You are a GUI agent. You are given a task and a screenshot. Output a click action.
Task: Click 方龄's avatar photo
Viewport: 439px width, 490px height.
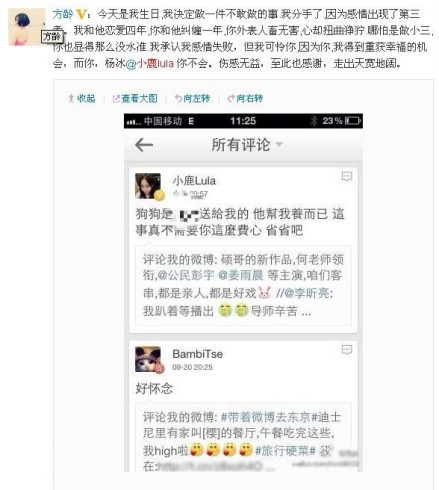27,27
